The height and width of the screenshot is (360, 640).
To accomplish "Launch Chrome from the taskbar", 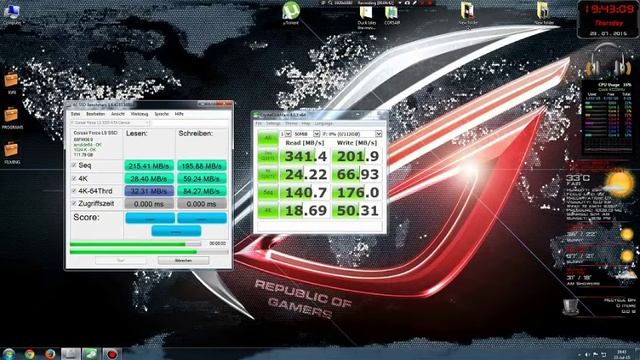I will pos(29,353).
